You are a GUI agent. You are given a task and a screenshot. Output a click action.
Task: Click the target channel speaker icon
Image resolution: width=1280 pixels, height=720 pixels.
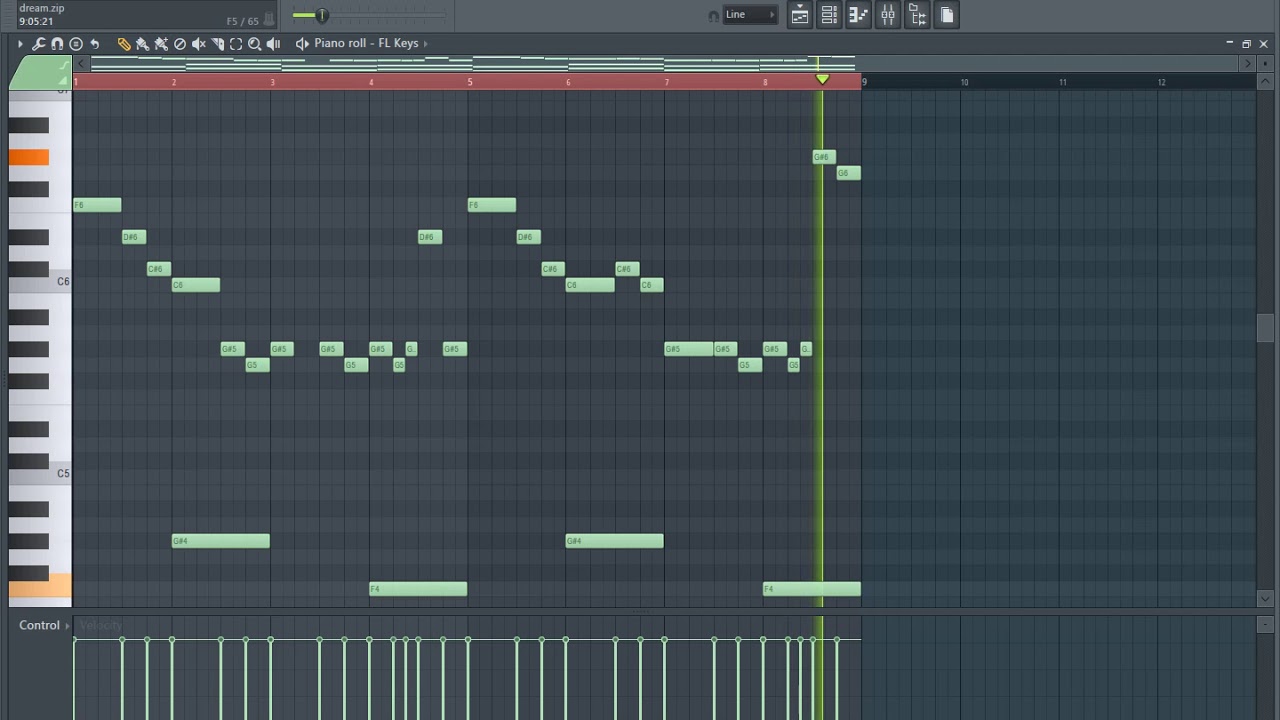pyautogui.click(x=302, y=44)
